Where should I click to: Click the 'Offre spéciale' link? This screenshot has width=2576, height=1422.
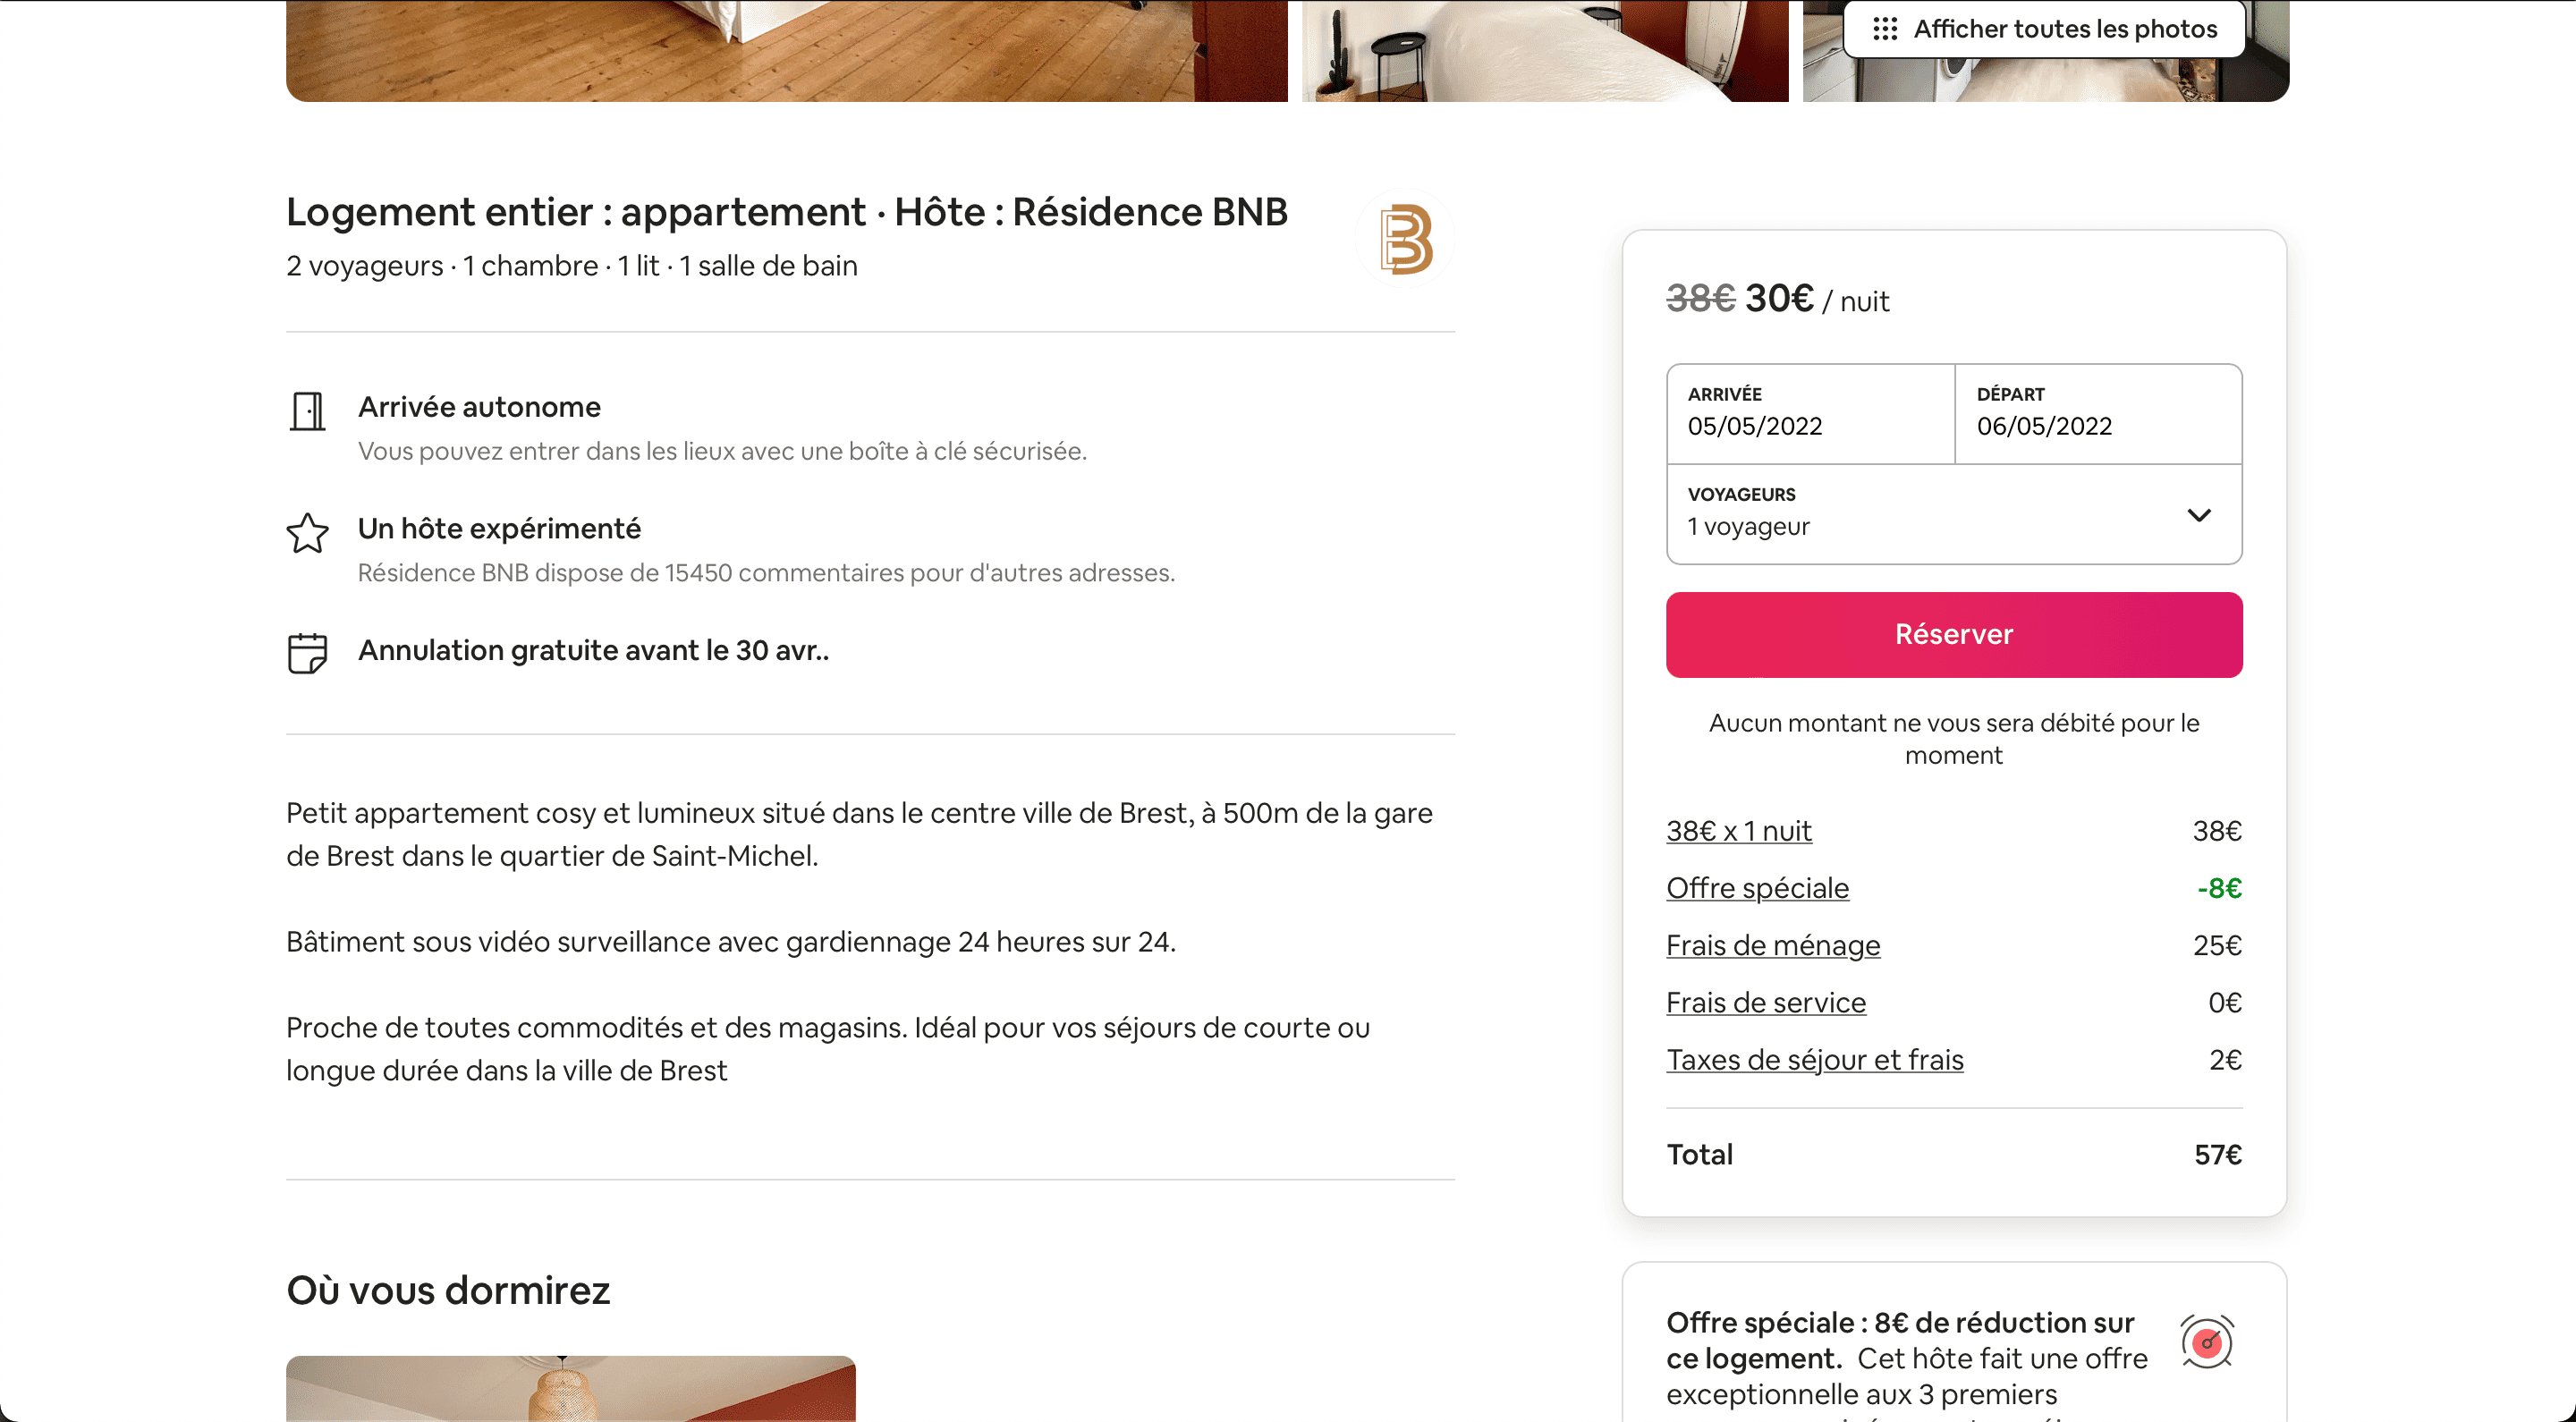pos(1757,888)
